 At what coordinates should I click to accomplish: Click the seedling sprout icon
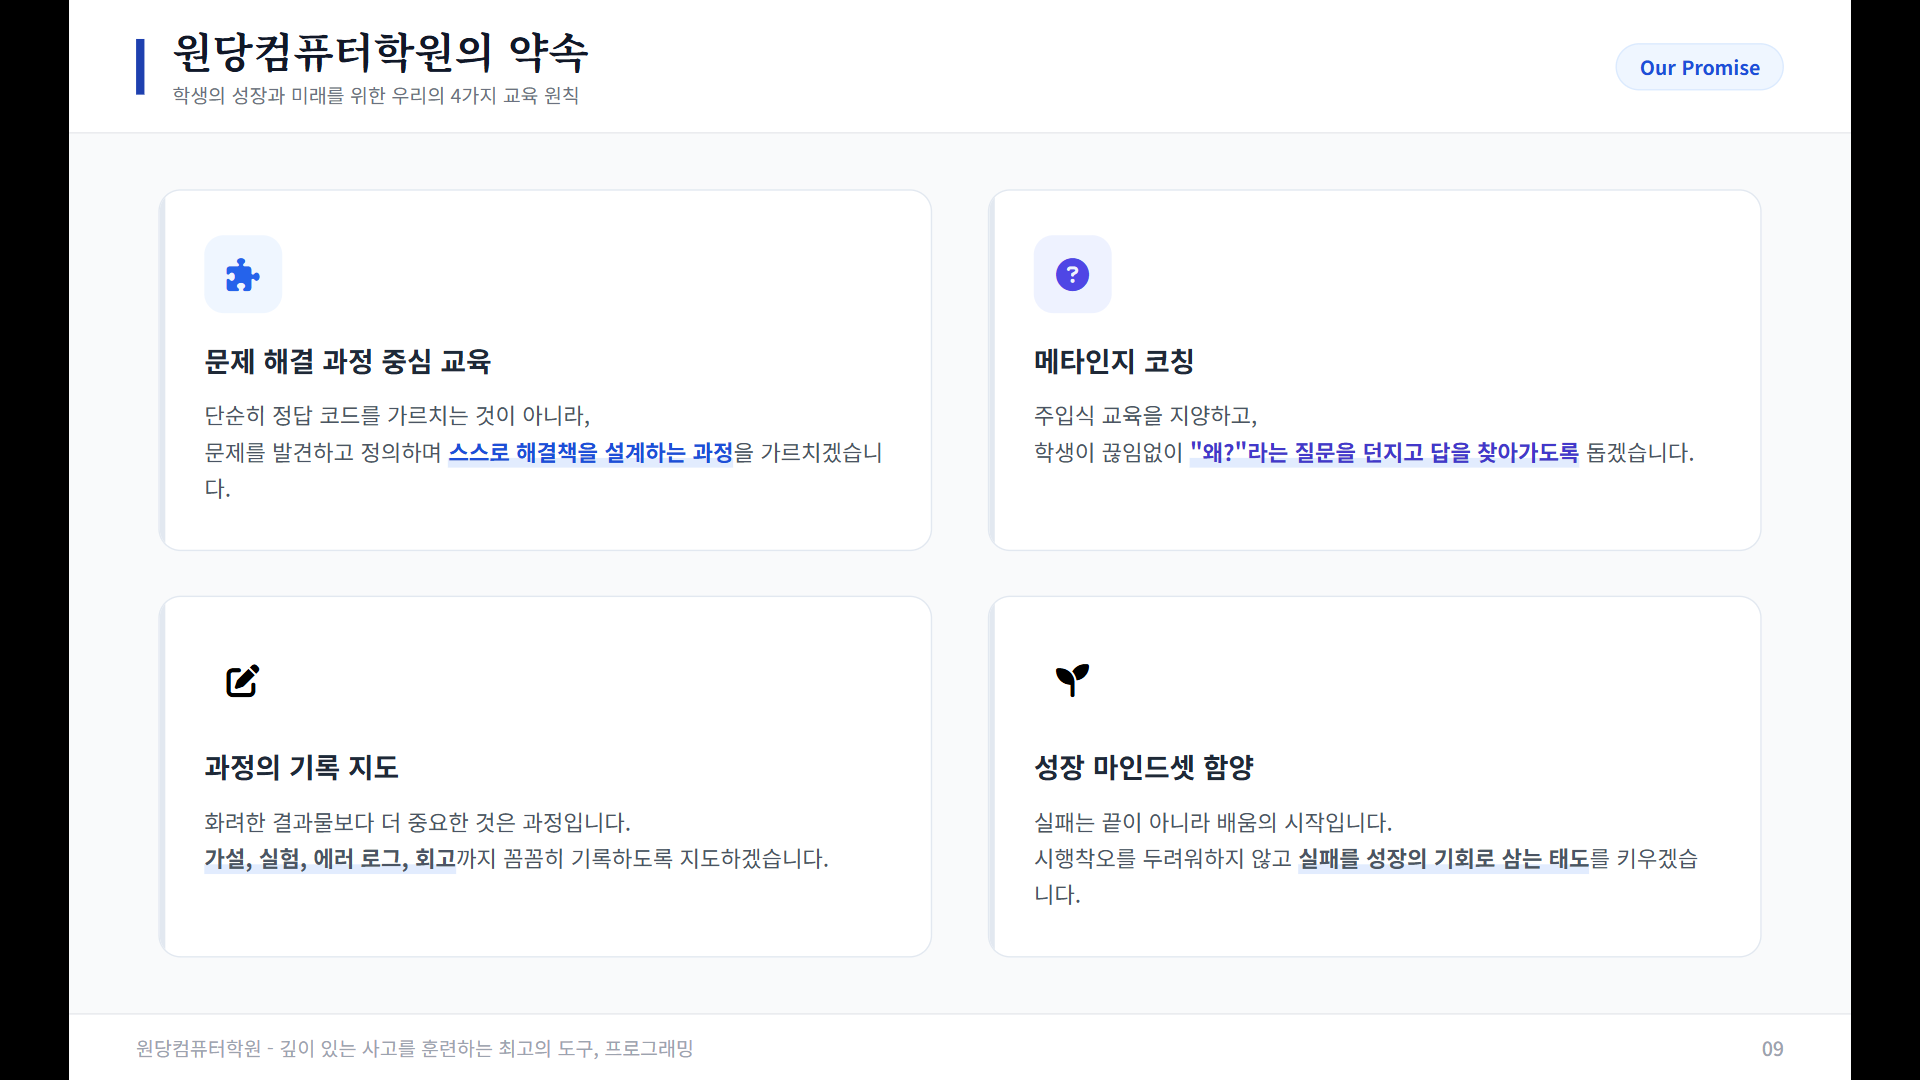(1072, 680)
